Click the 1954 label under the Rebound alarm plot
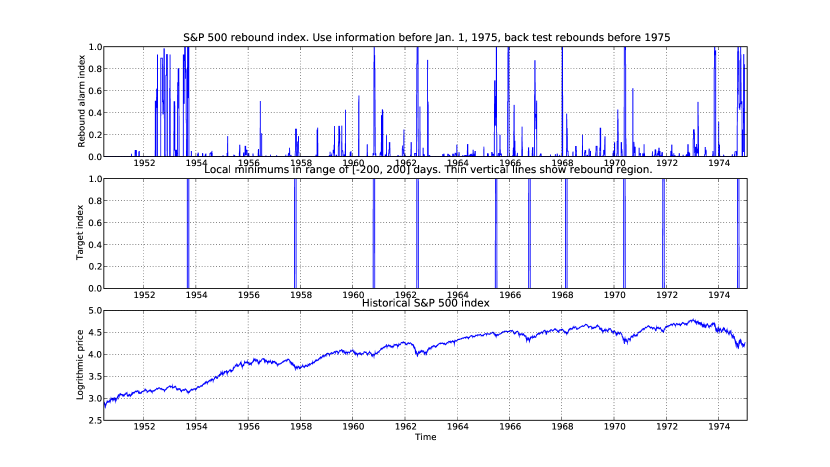The image size is (830, 467). click(x=196, y=163)
